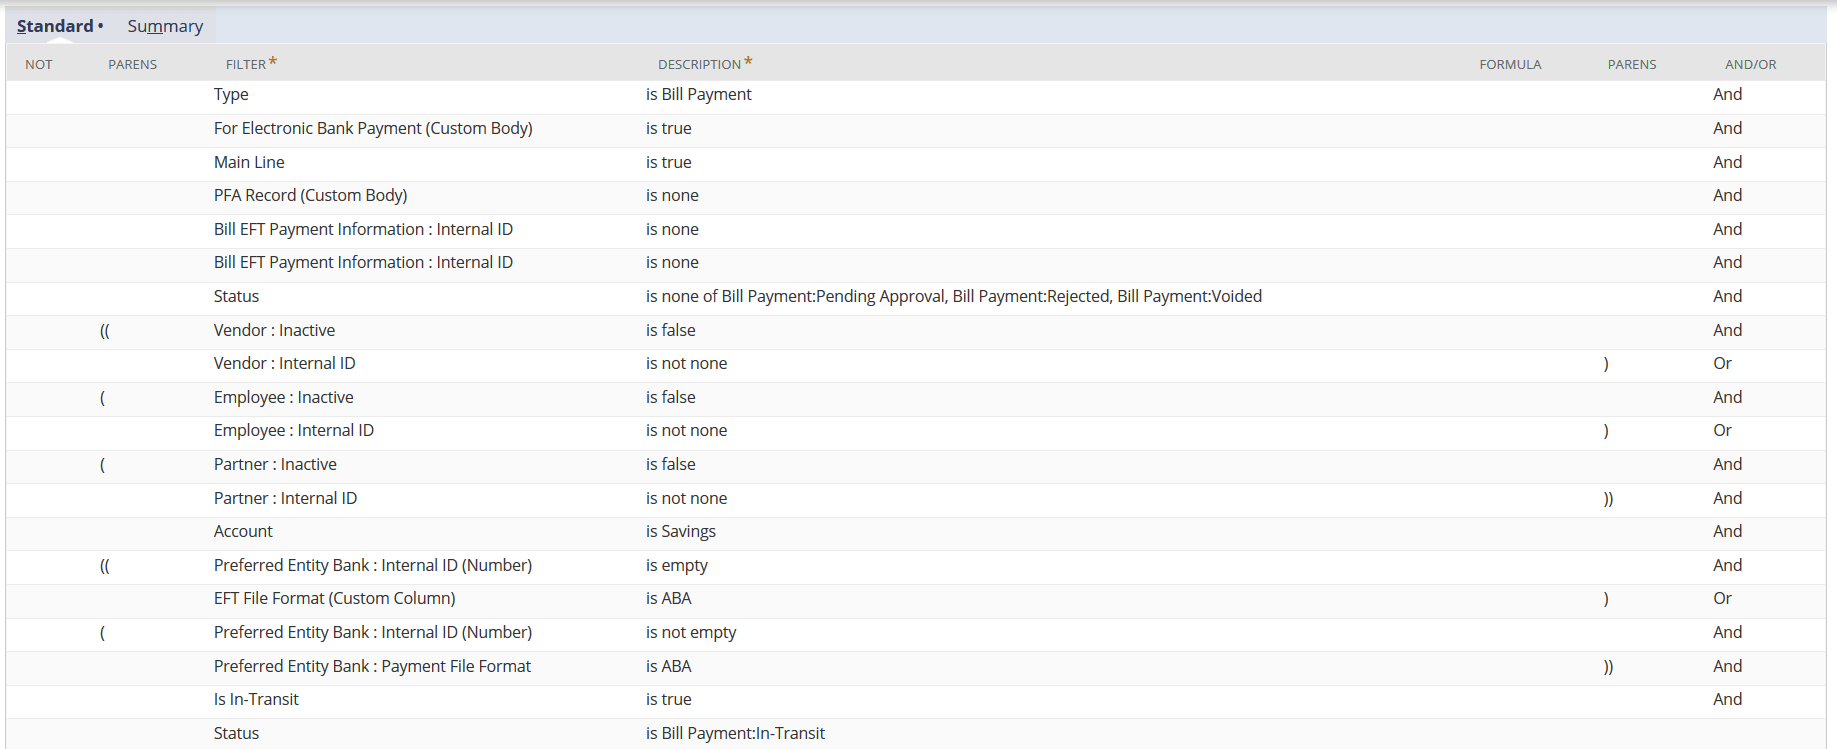Select 'is Bill Payment' description cell
Screen dimensions: 1837x749
[698, 94]
